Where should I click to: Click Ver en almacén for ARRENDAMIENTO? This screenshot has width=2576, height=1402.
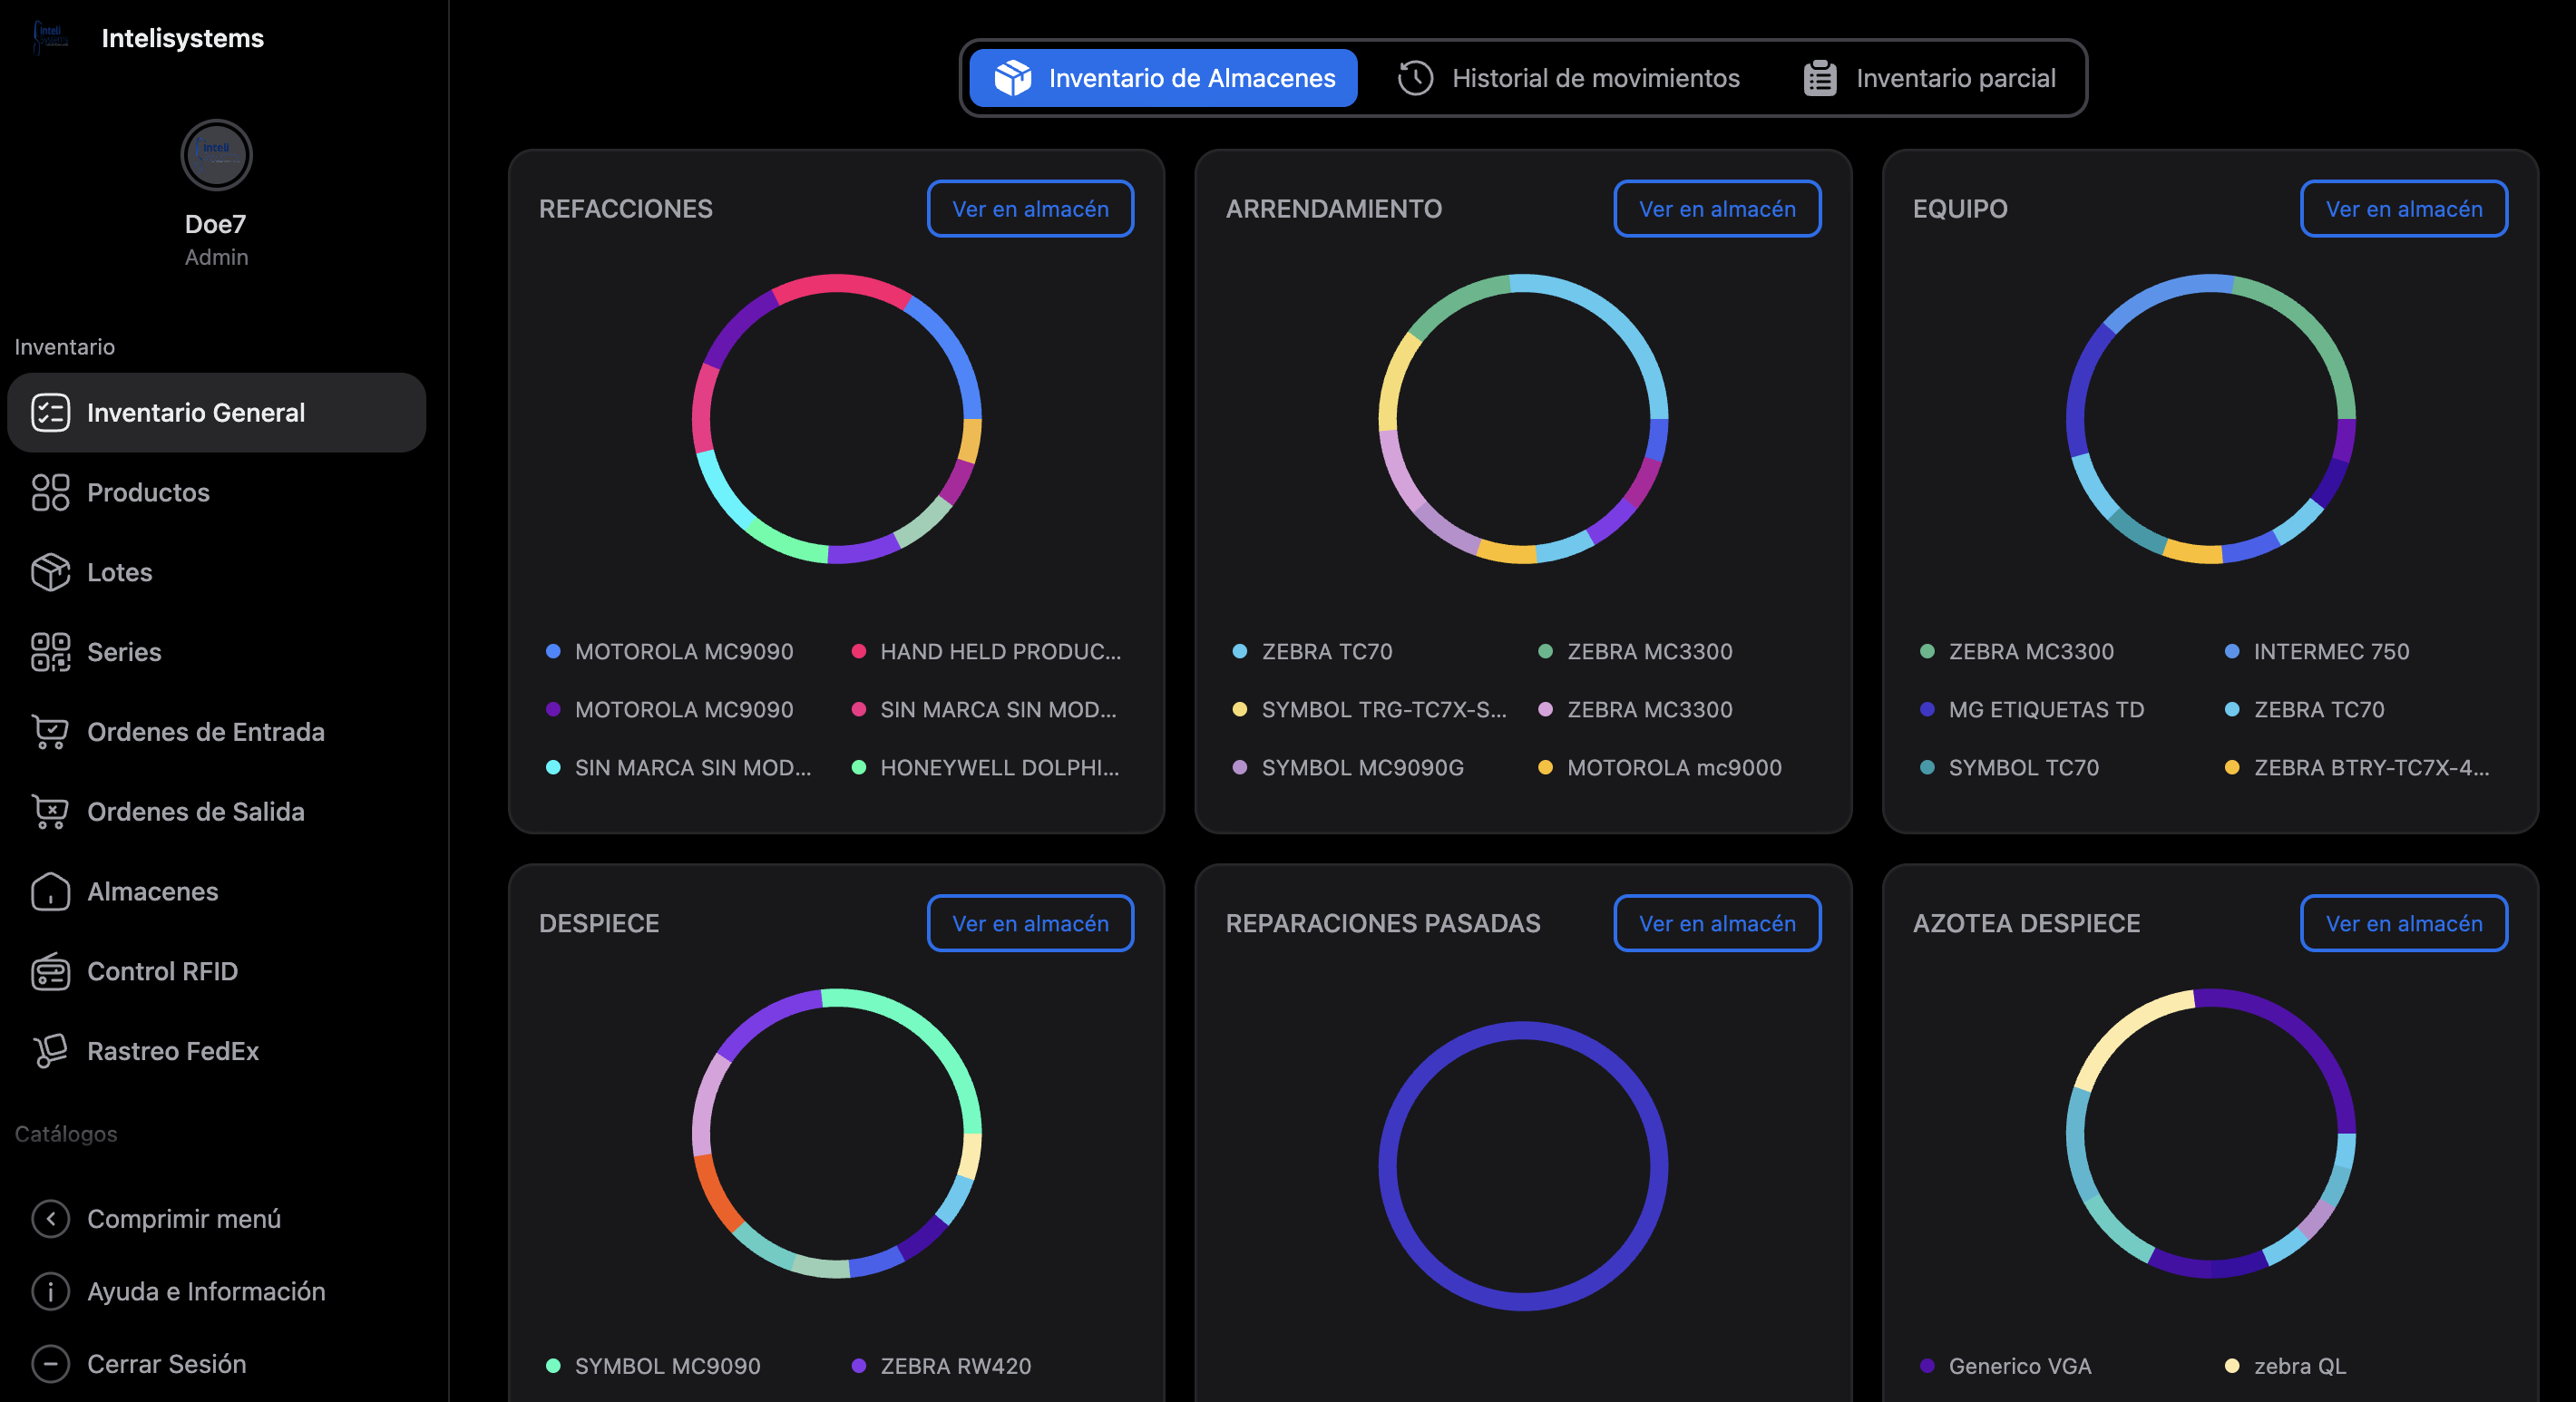pyautogui.click(x=1717, y=209)
